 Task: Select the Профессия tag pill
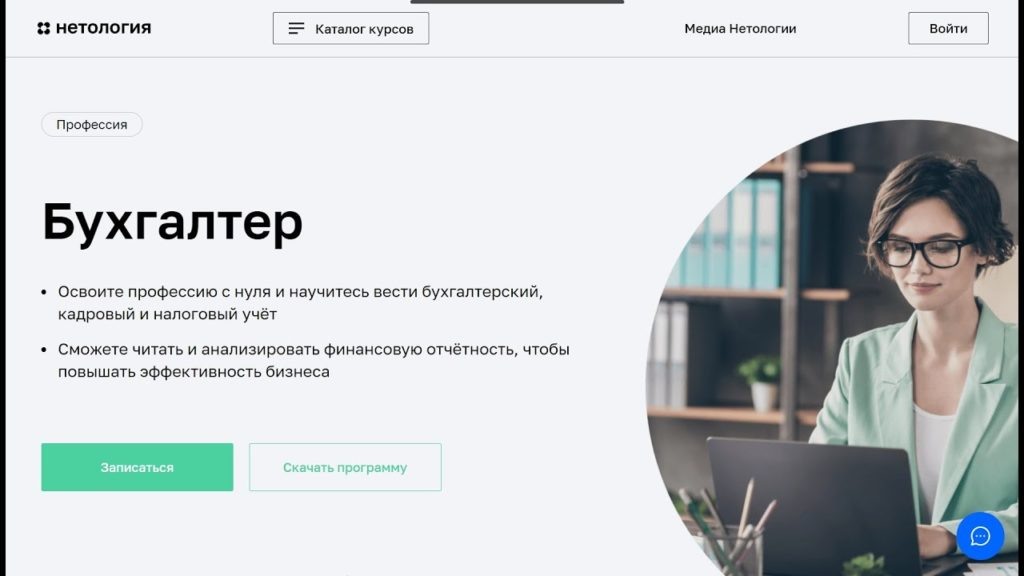pos(91,124)
